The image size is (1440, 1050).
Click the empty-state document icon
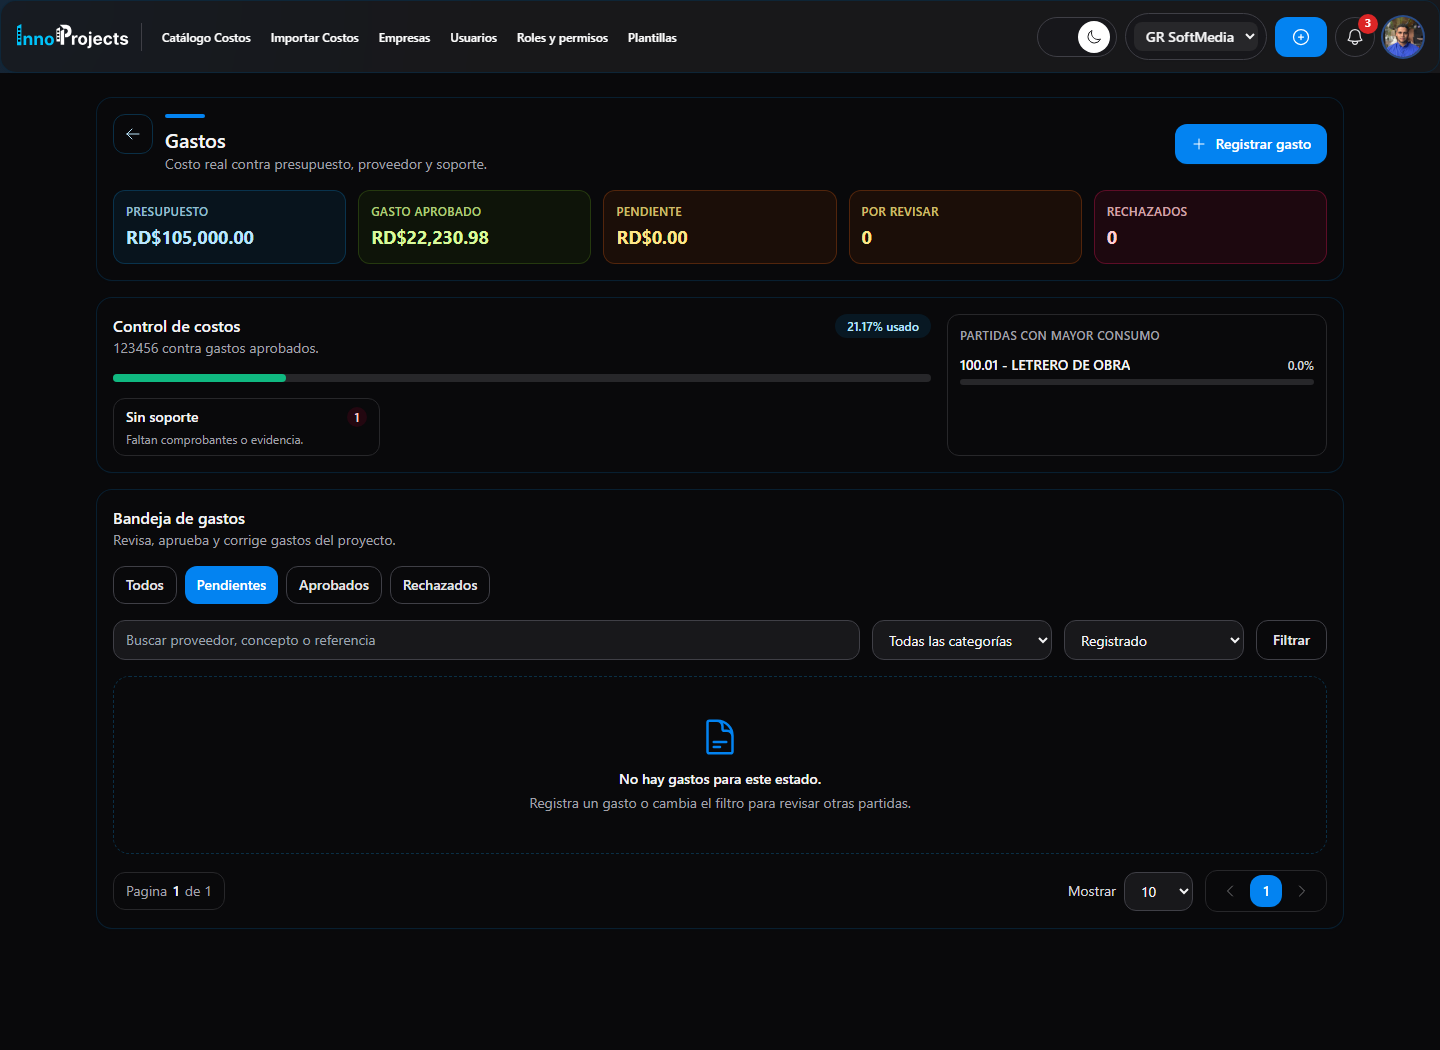point(720,737)
